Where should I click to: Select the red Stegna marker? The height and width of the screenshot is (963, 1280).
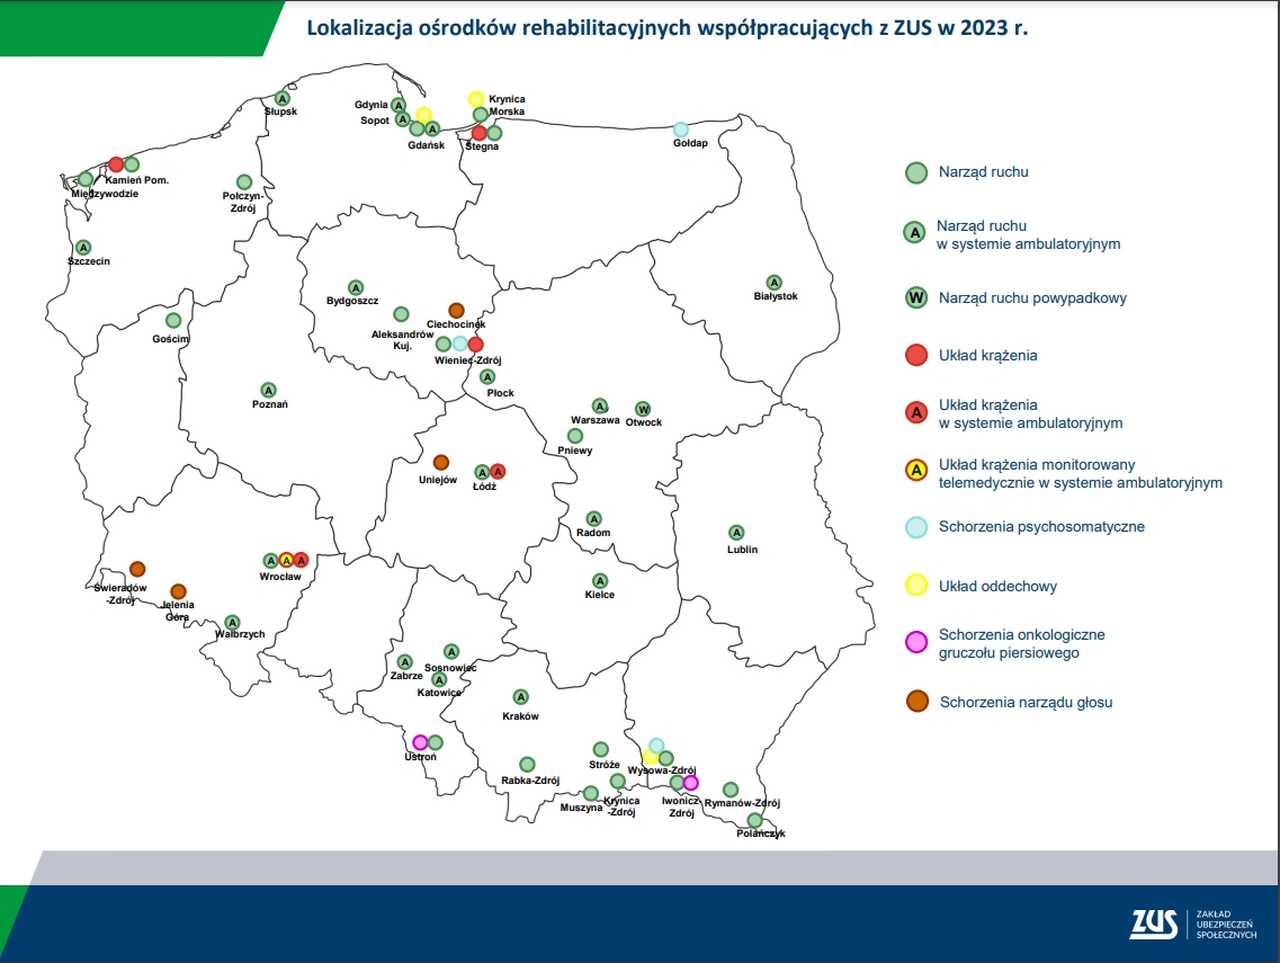point(479,132)
